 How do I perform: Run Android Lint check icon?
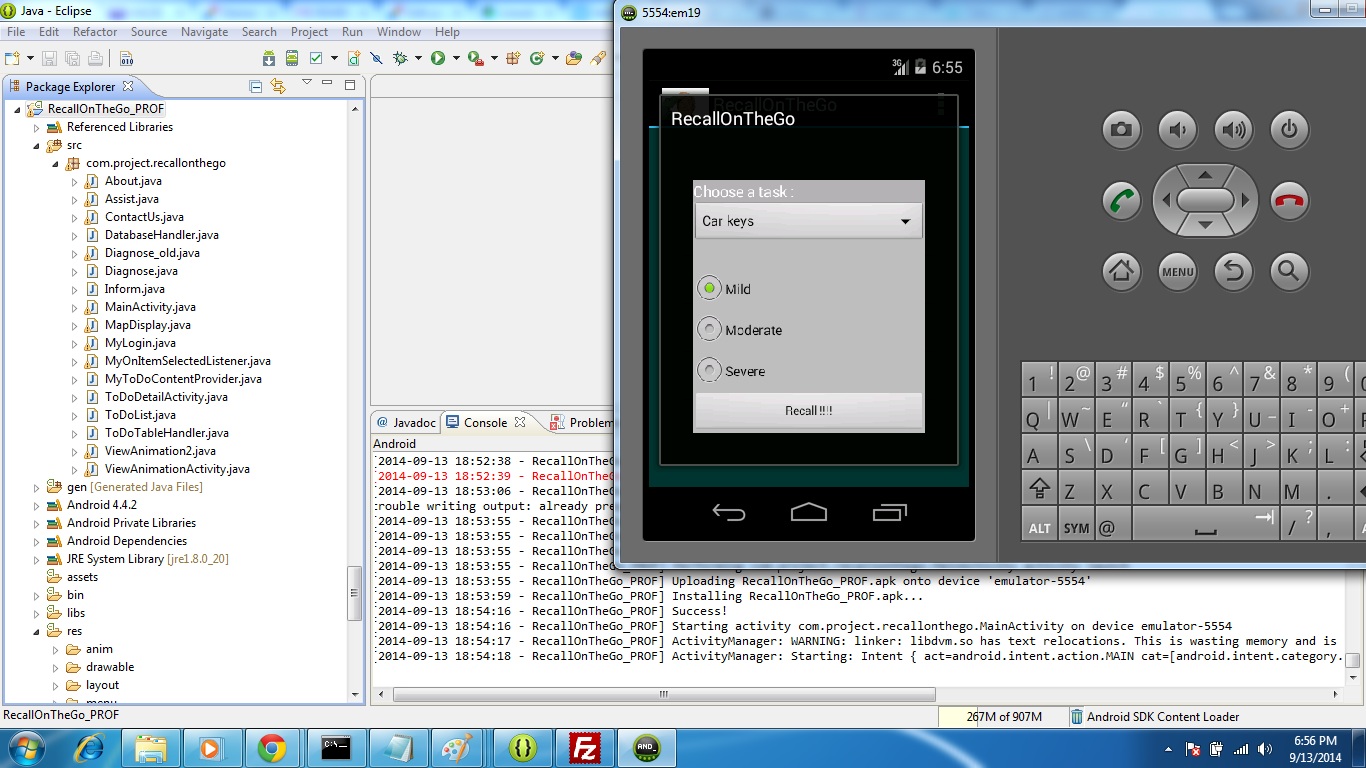tap(316, 58)
